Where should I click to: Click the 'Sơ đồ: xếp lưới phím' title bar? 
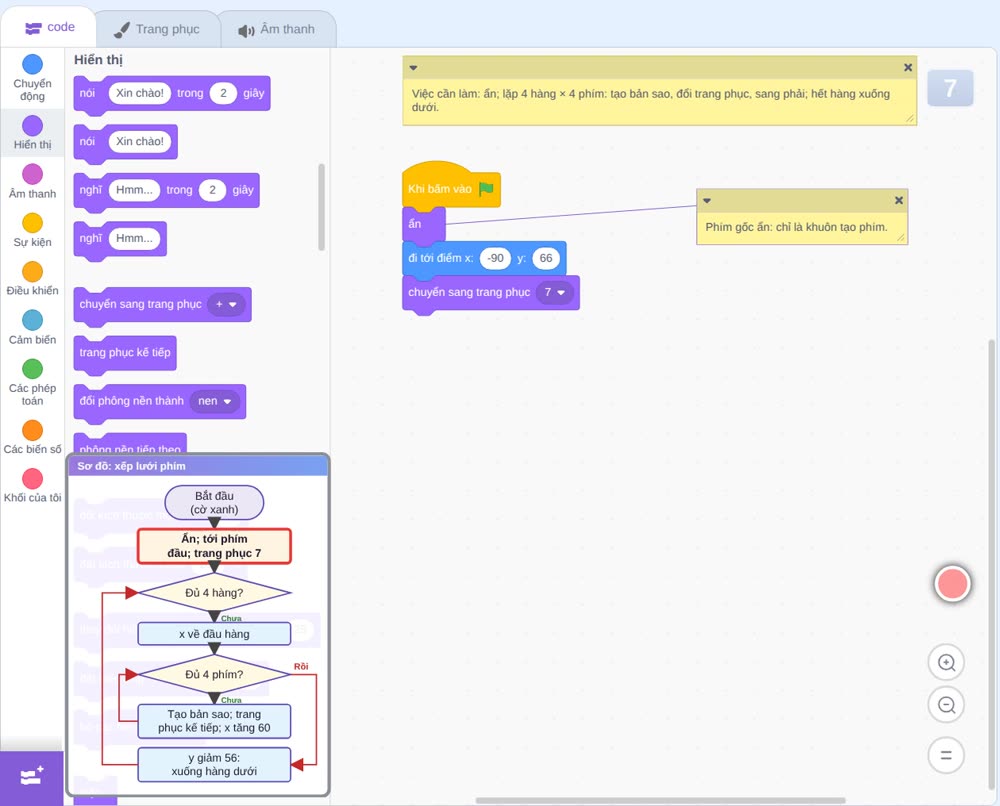[198, 466]
